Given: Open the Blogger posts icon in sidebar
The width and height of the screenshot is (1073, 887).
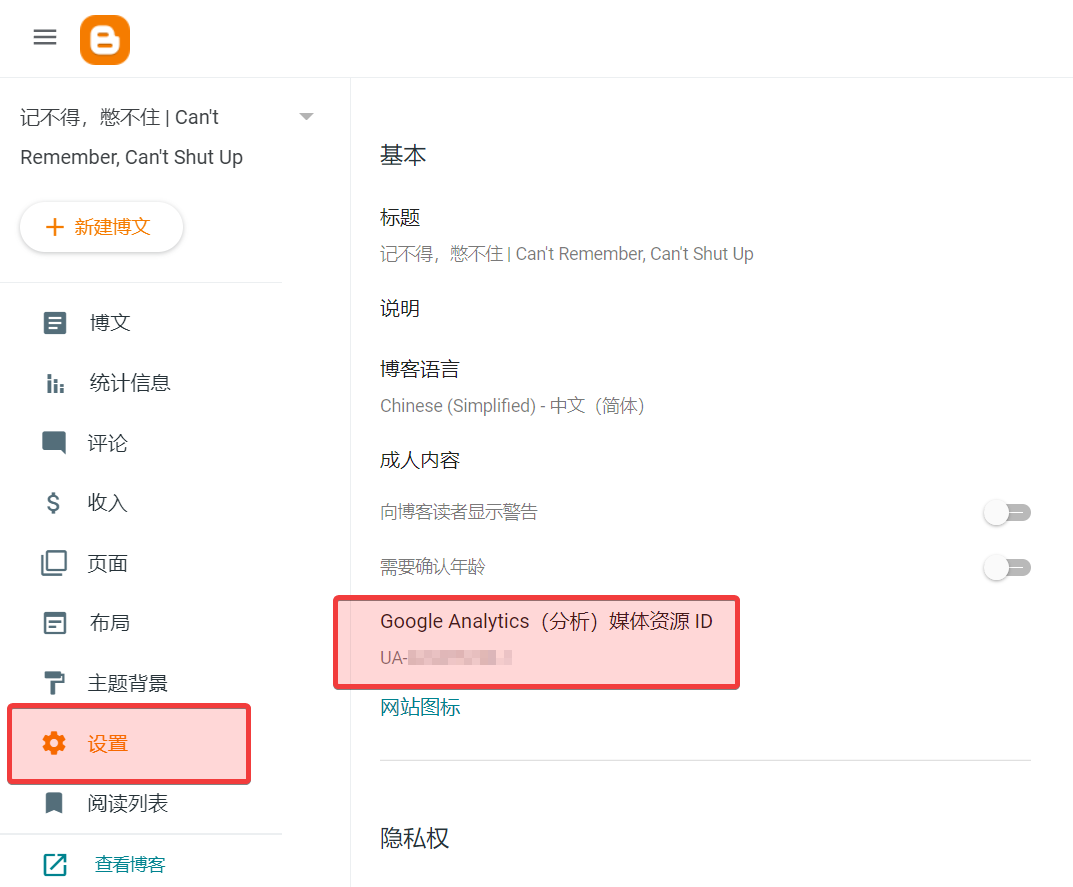Looking at the screenshot, I should (54, 322).
